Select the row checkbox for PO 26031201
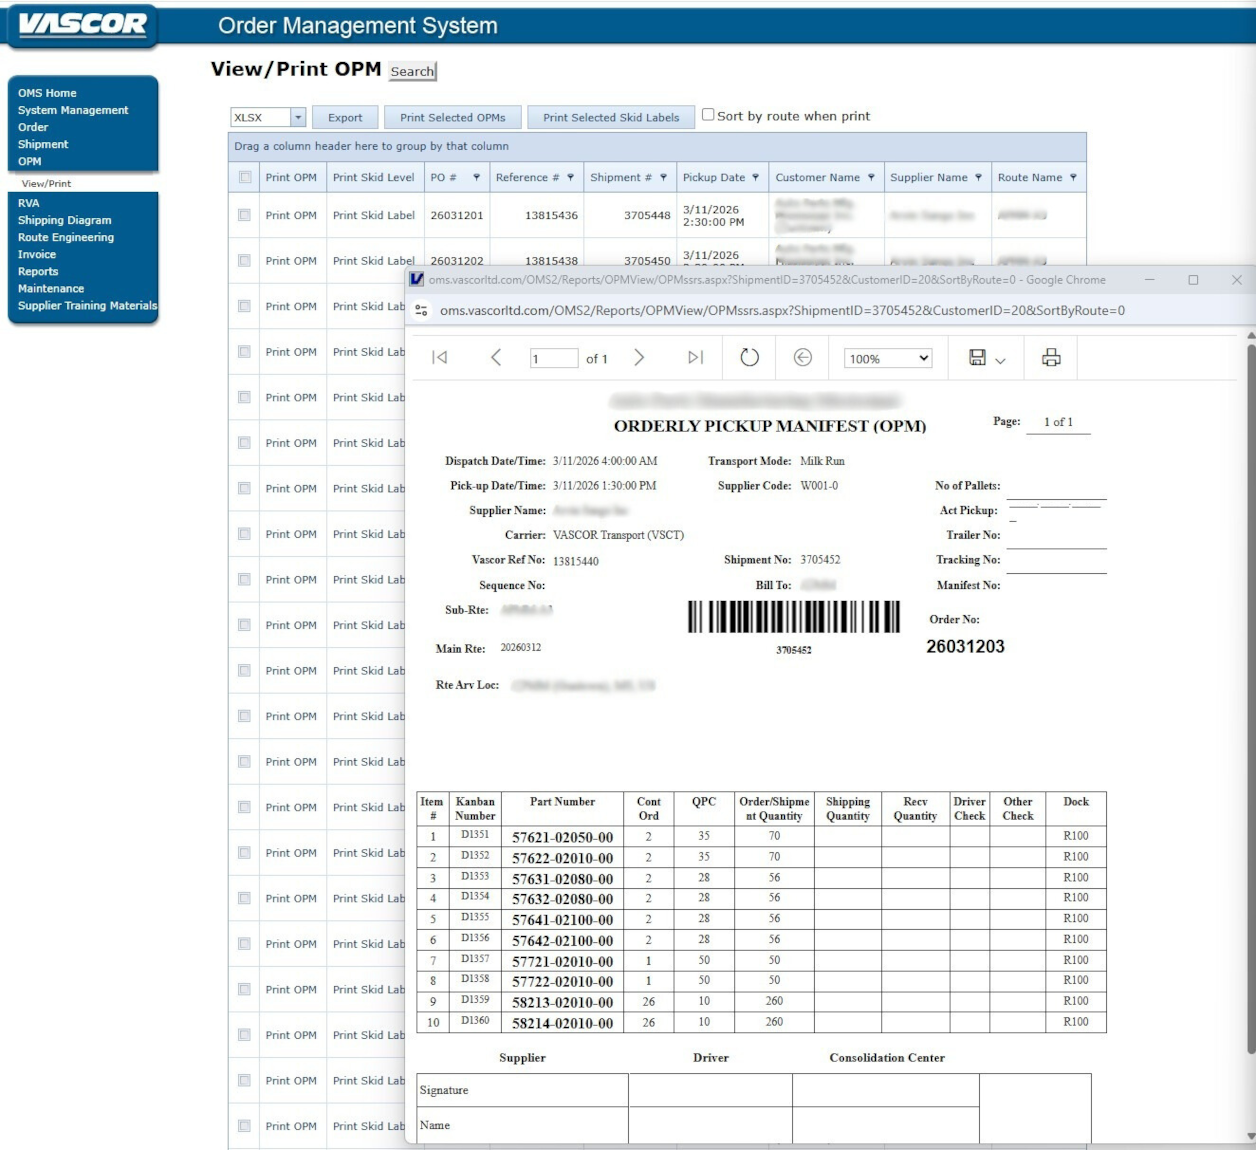1256x1150 pixels. (x=245, y=215)
